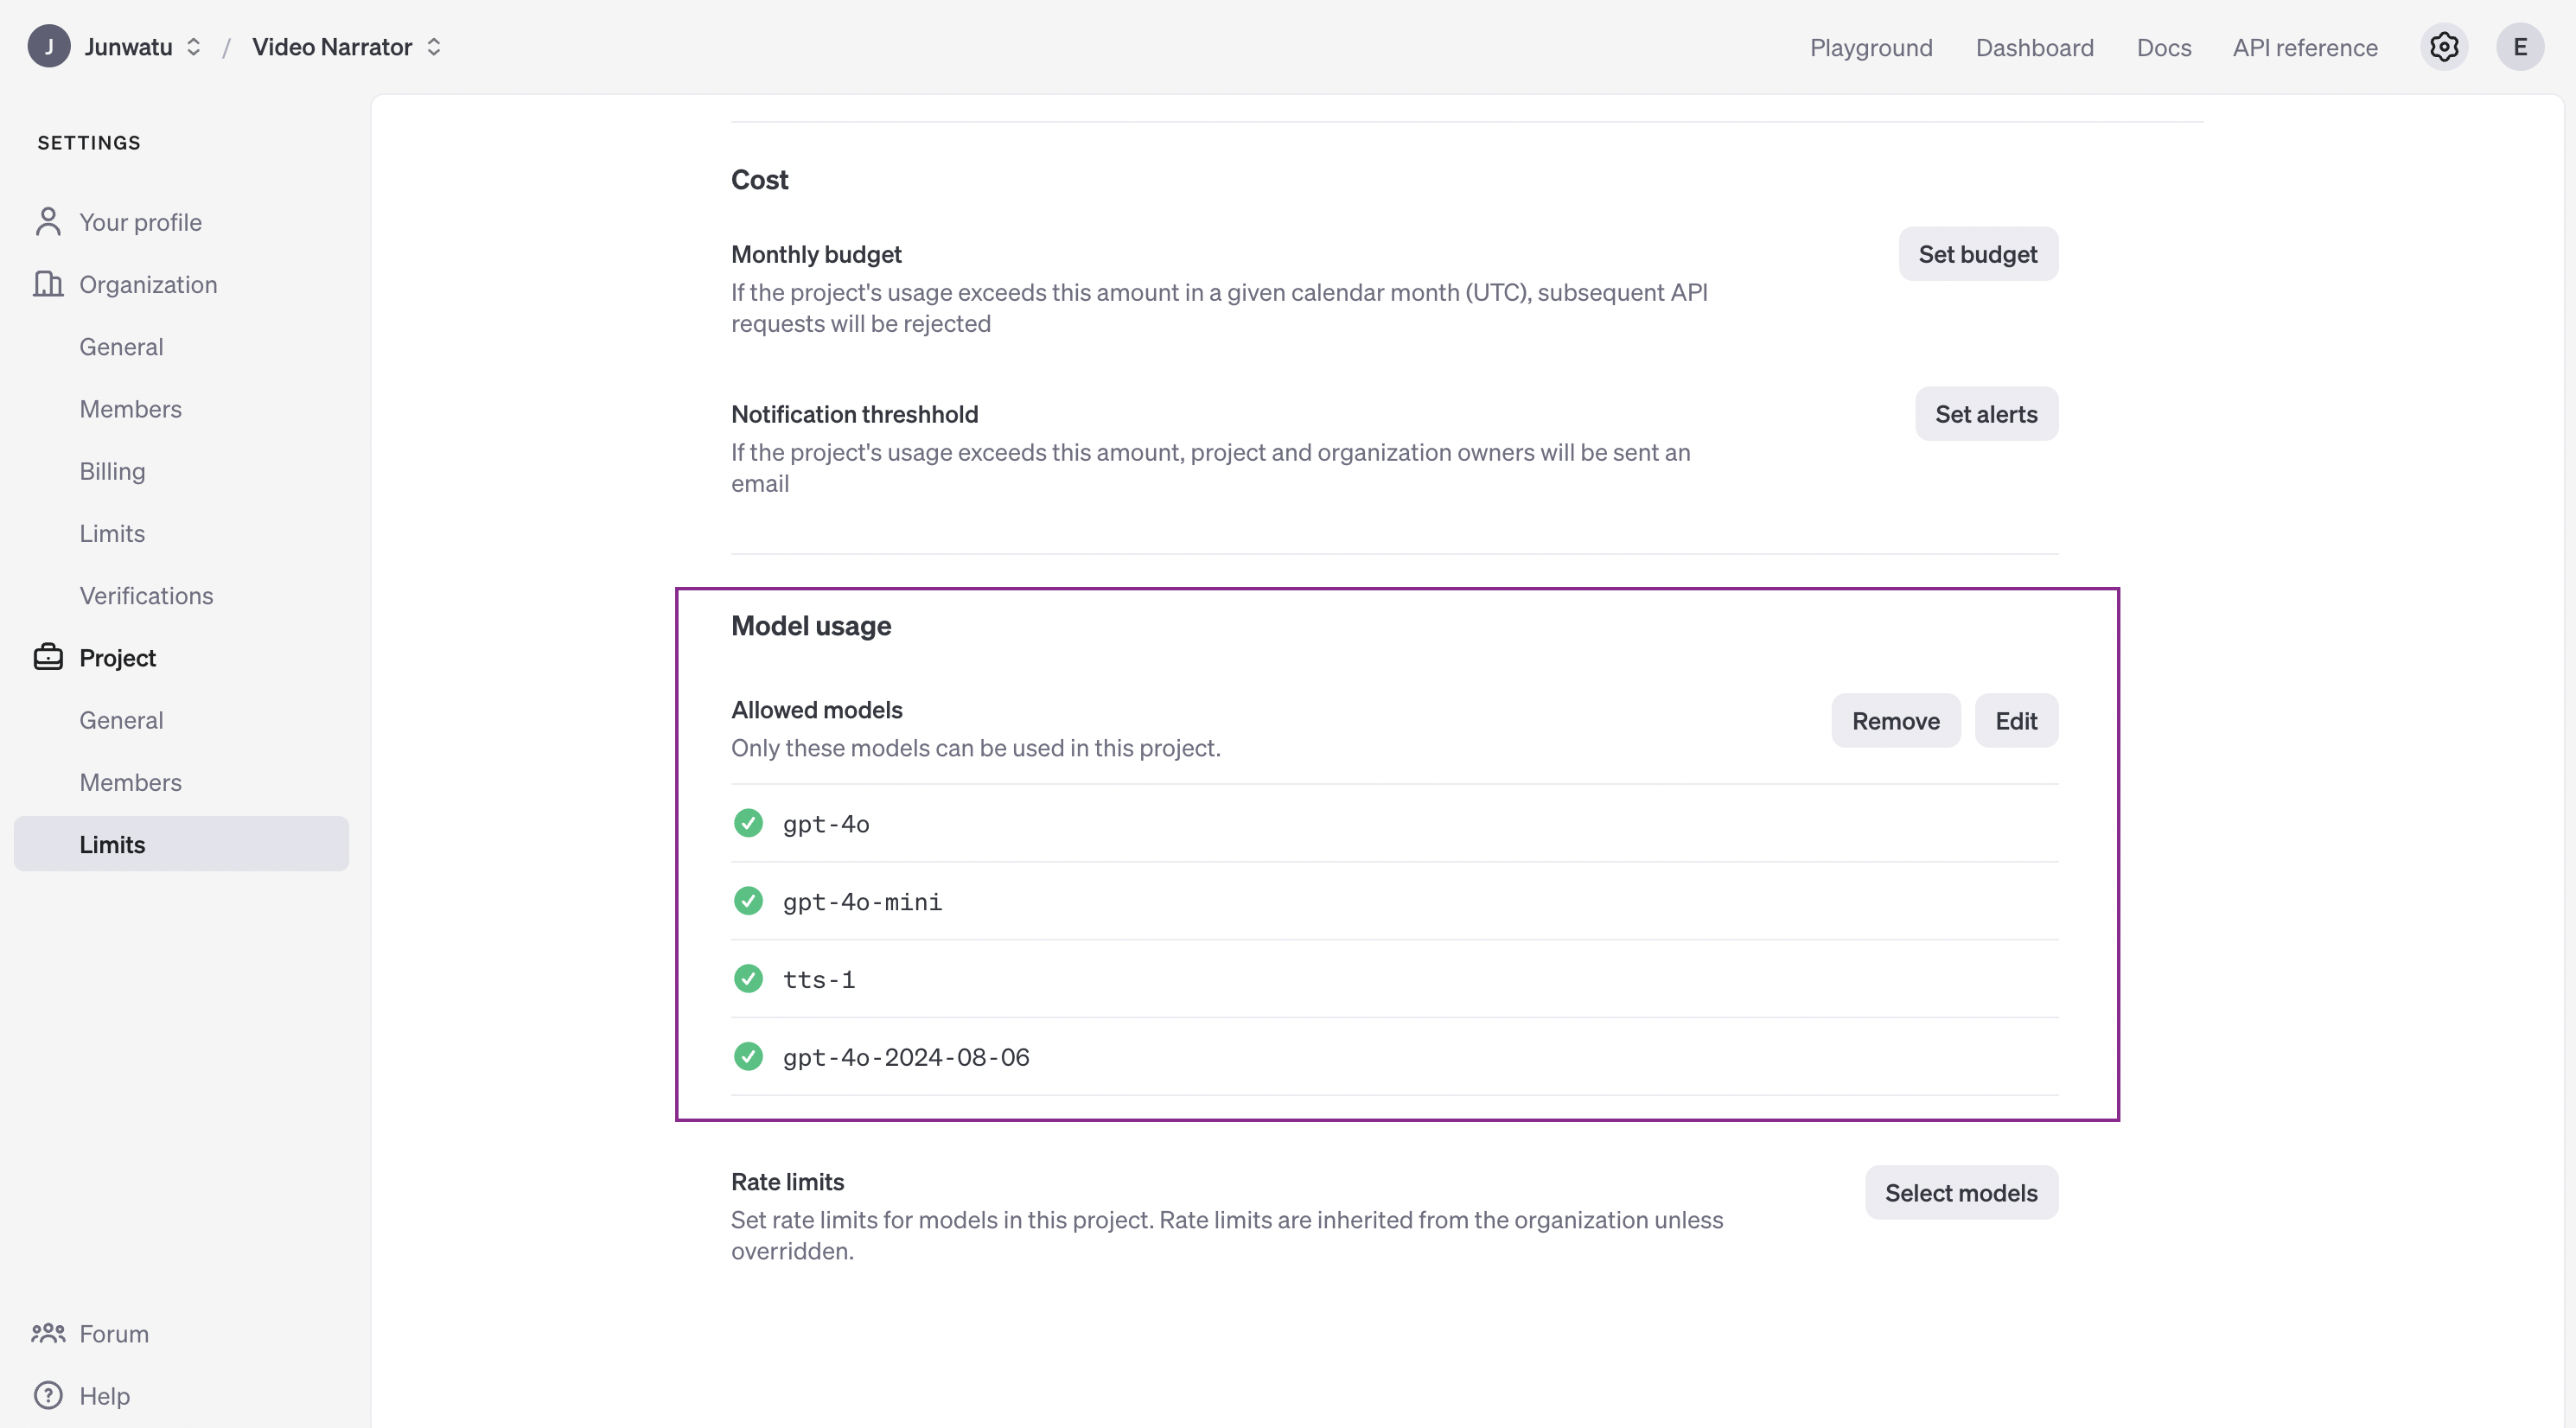Click the gpt-4o-2024-08-06 model row

point(905,1056)
